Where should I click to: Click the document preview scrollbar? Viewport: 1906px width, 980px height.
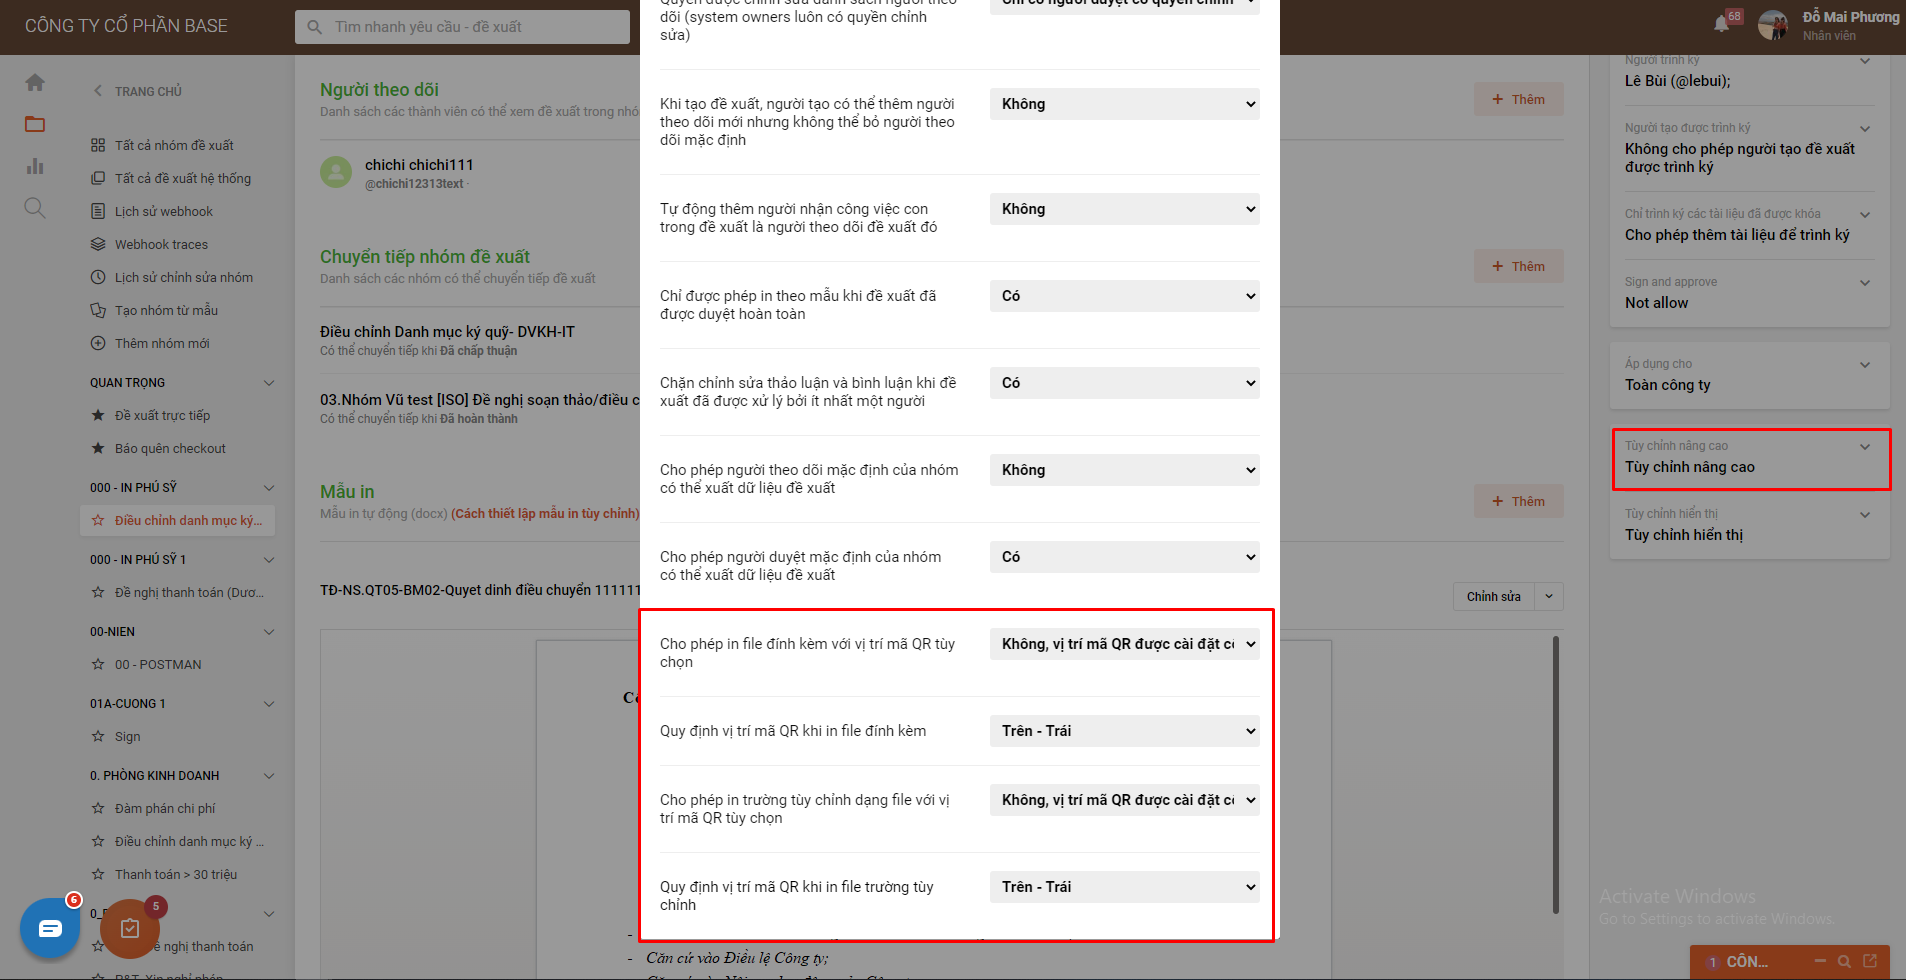(1555, 774)
